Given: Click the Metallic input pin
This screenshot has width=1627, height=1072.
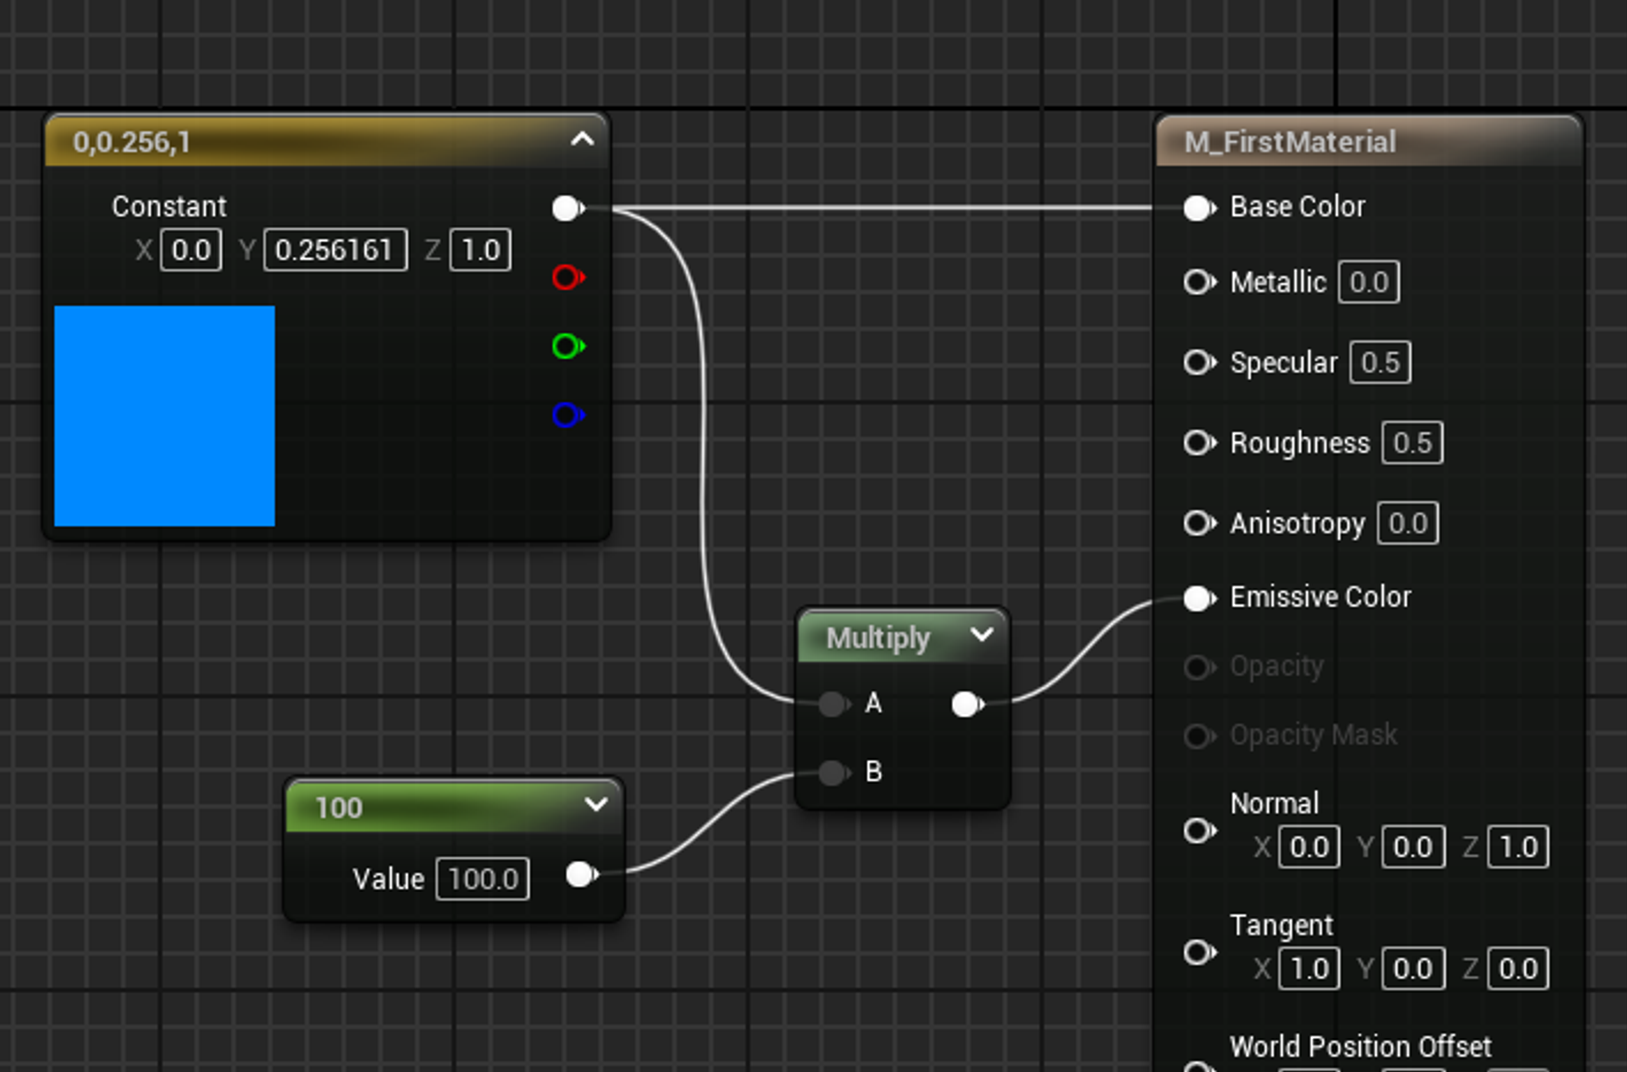Looking at the screenshot, I should click(1199, 282).
